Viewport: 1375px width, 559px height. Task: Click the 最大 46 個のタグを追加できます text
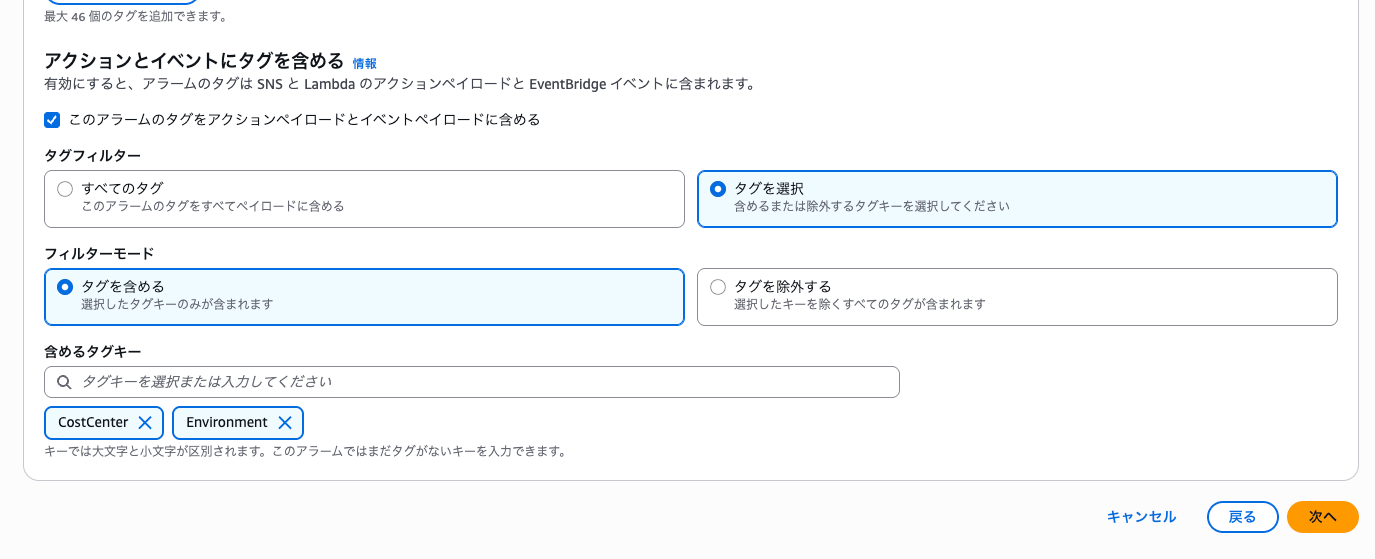(136, 16)
